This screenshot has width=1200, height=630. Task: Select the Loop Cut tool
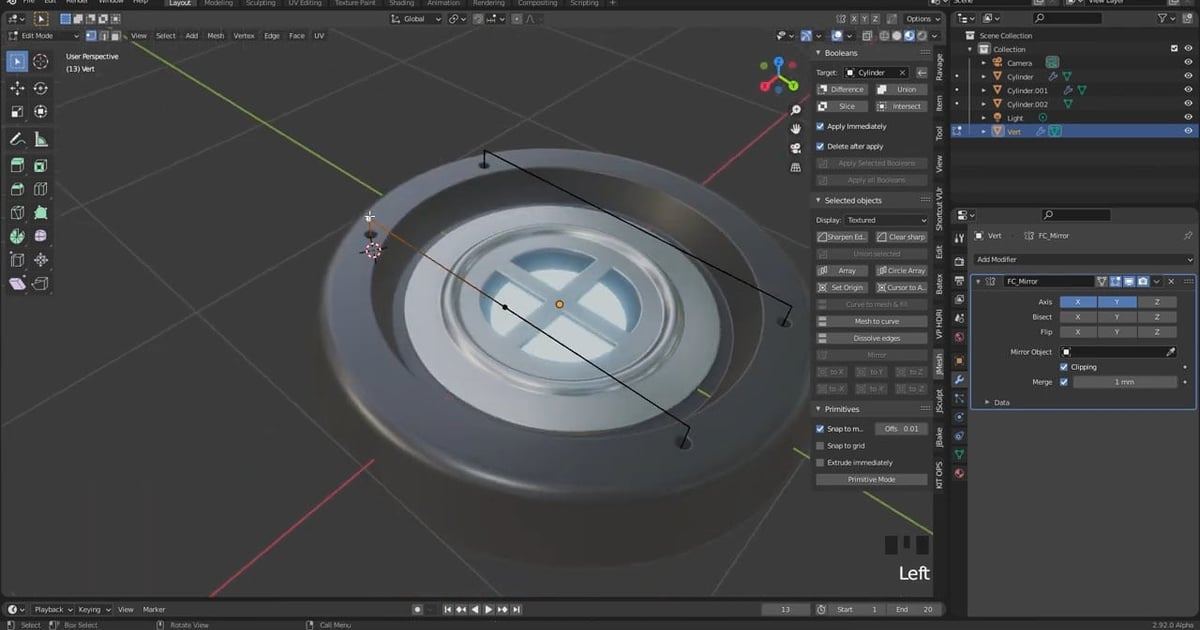point(41,189)
